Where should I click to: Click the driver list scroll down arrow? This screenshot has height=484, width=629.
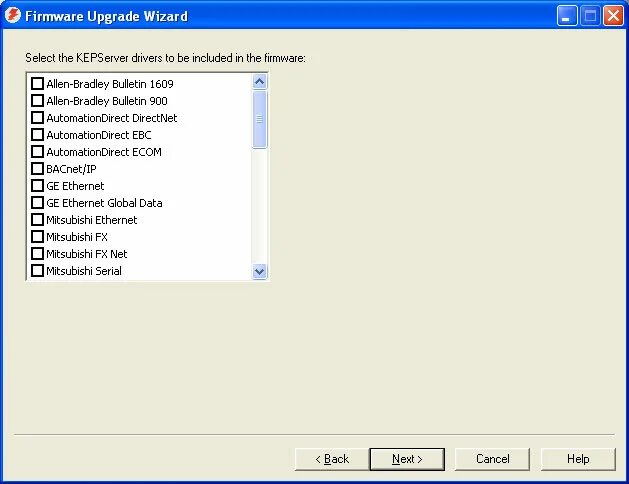pyautogui.click(x=260, y=271)
